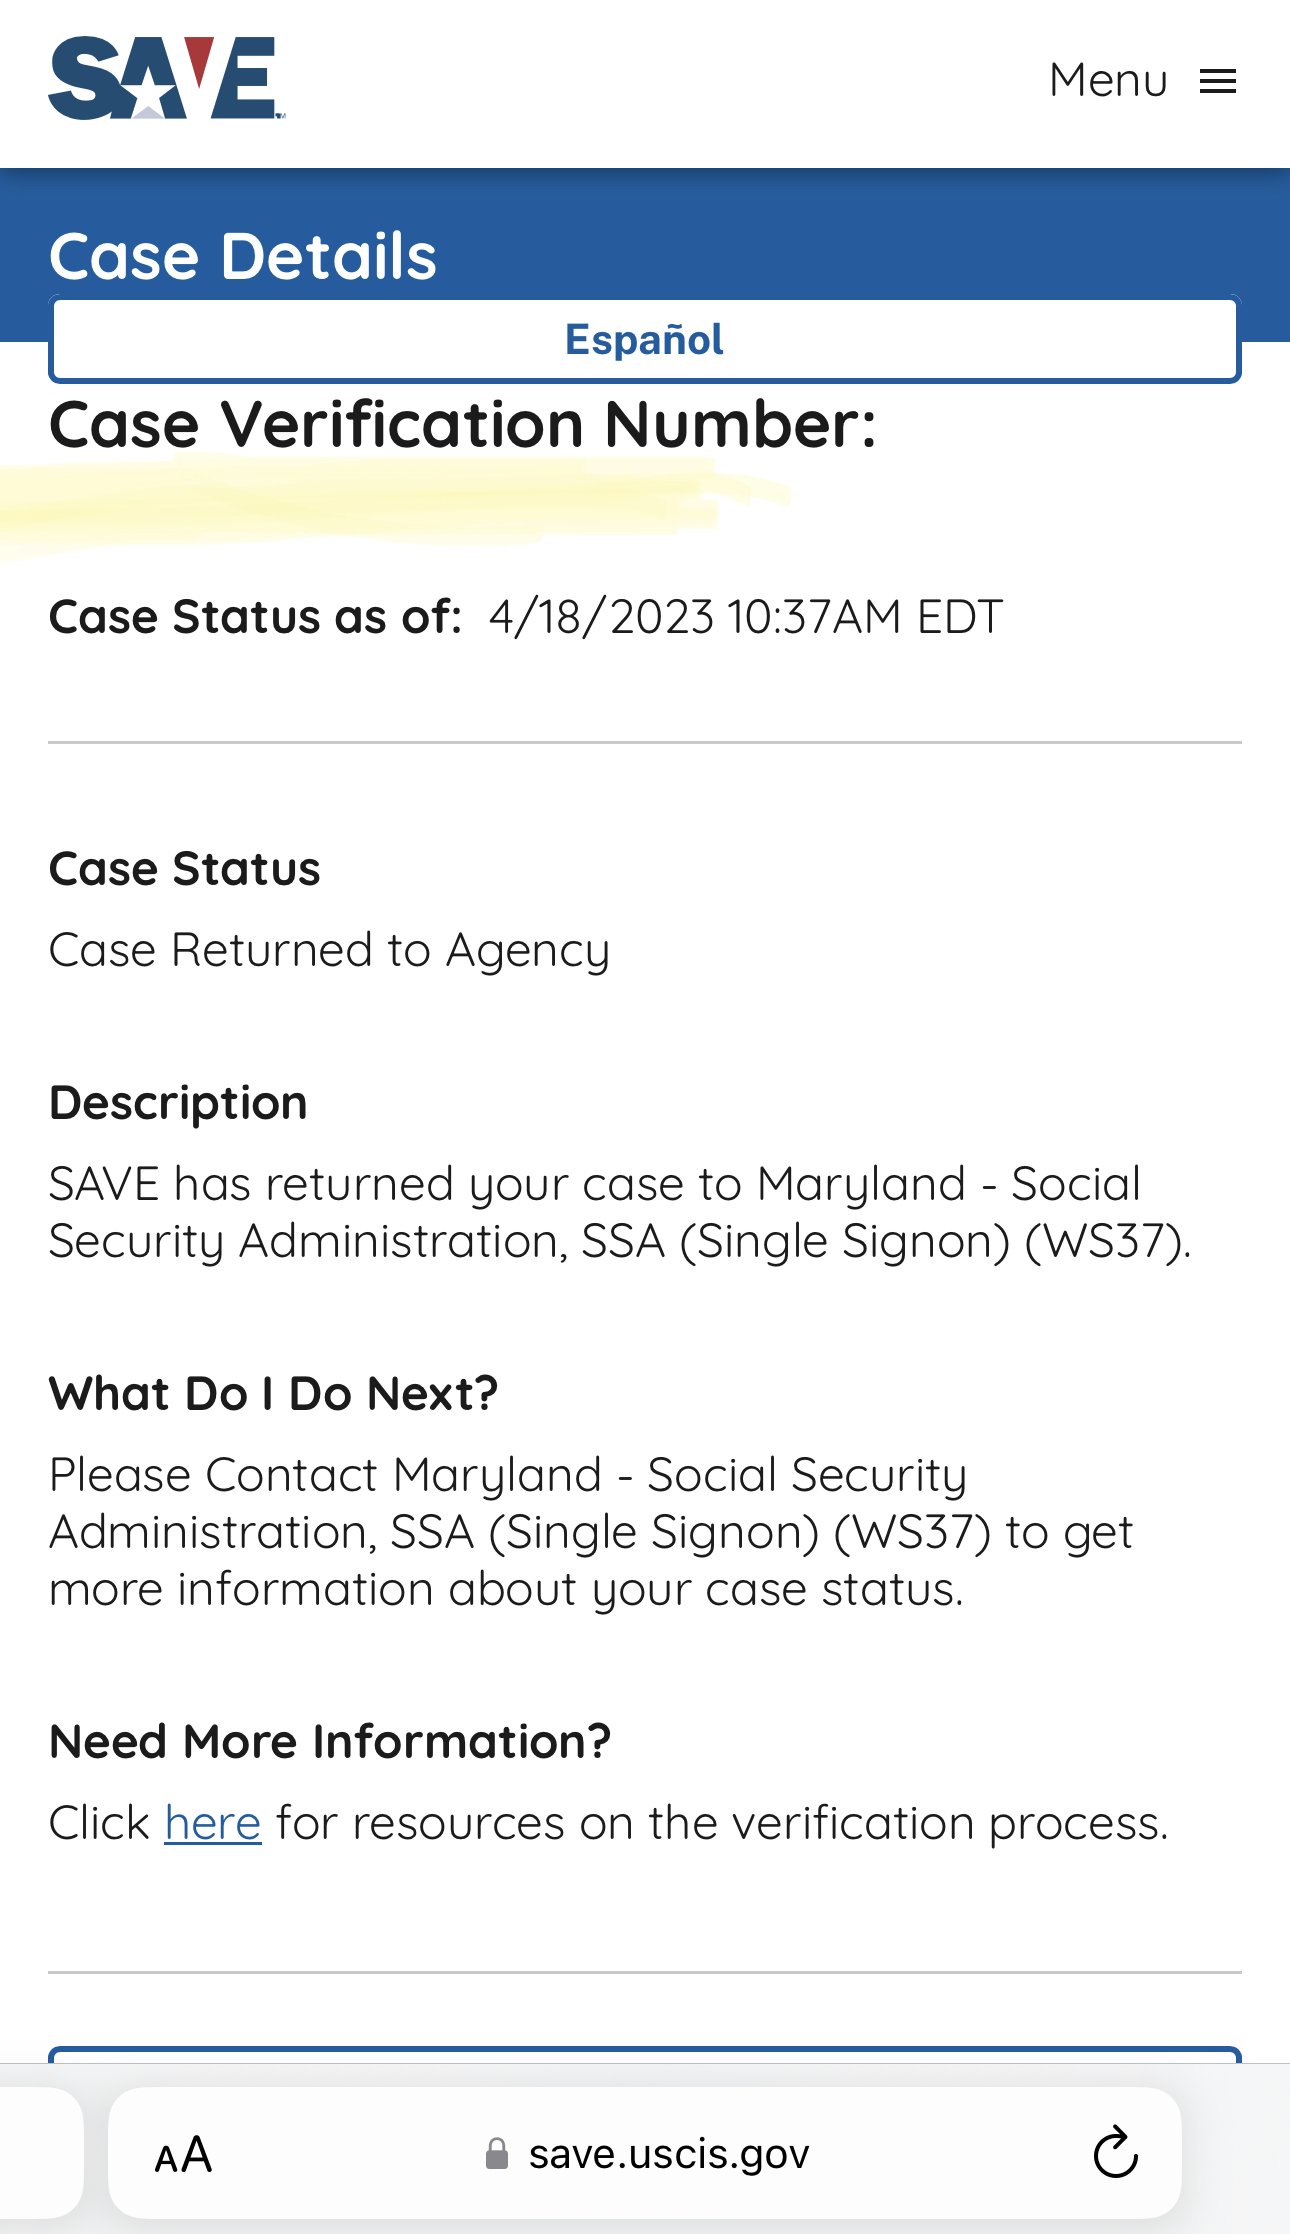Open the Menu label
This screenshot has height=2234, width=1290.
click(1108, 80)
